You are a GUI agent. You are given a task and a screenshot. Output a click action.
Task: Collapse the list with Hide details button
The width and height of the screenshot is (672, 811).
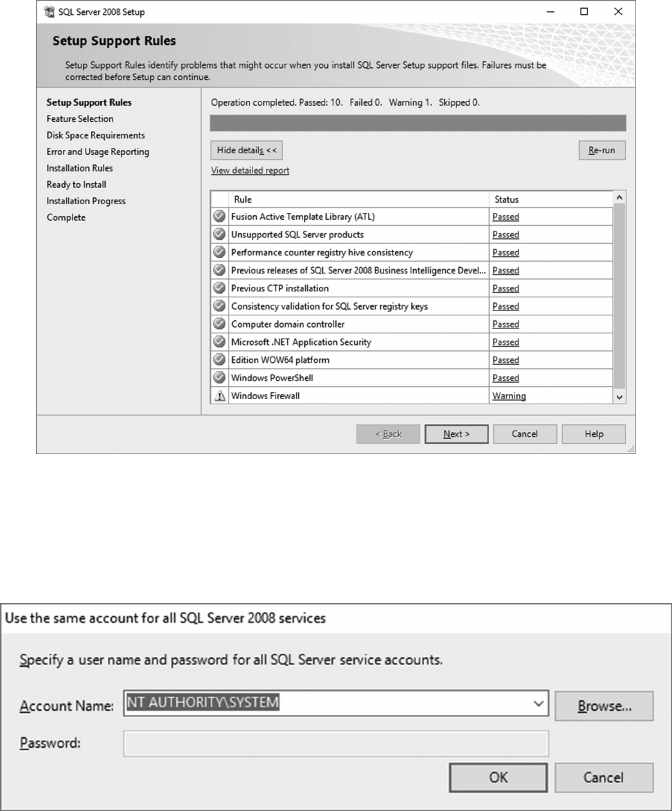point(246,151)
